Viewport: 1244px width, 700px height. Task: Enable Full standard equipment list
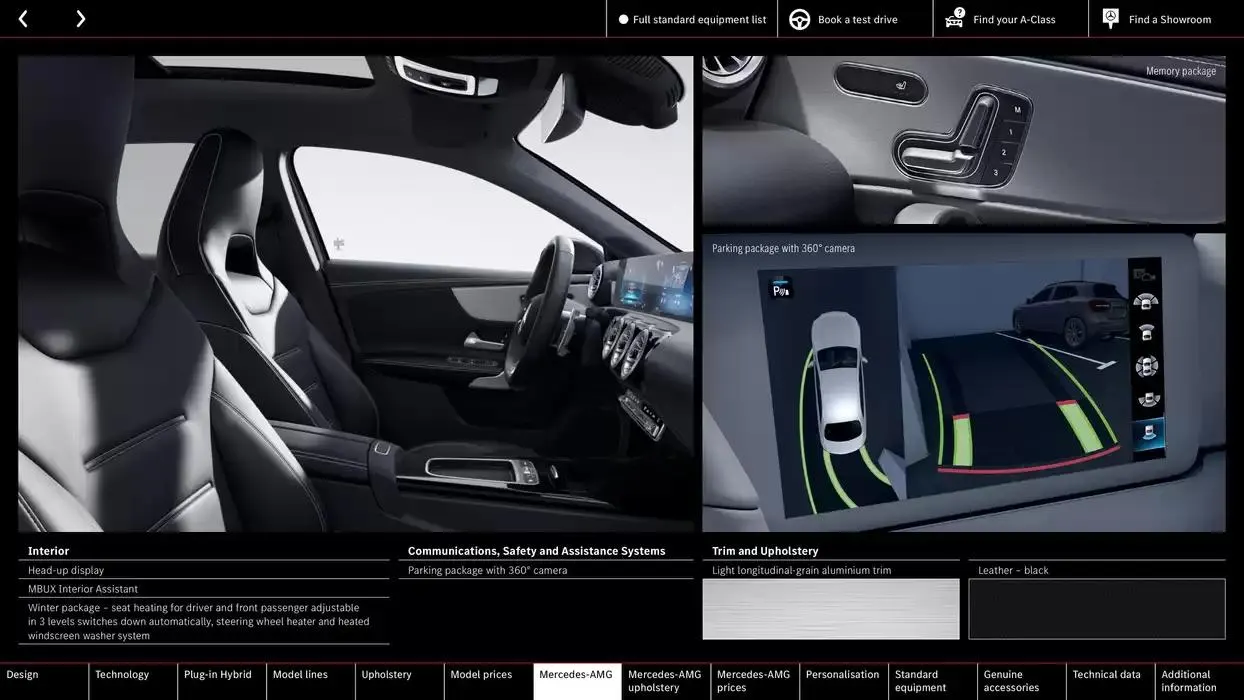coord(690,18)
